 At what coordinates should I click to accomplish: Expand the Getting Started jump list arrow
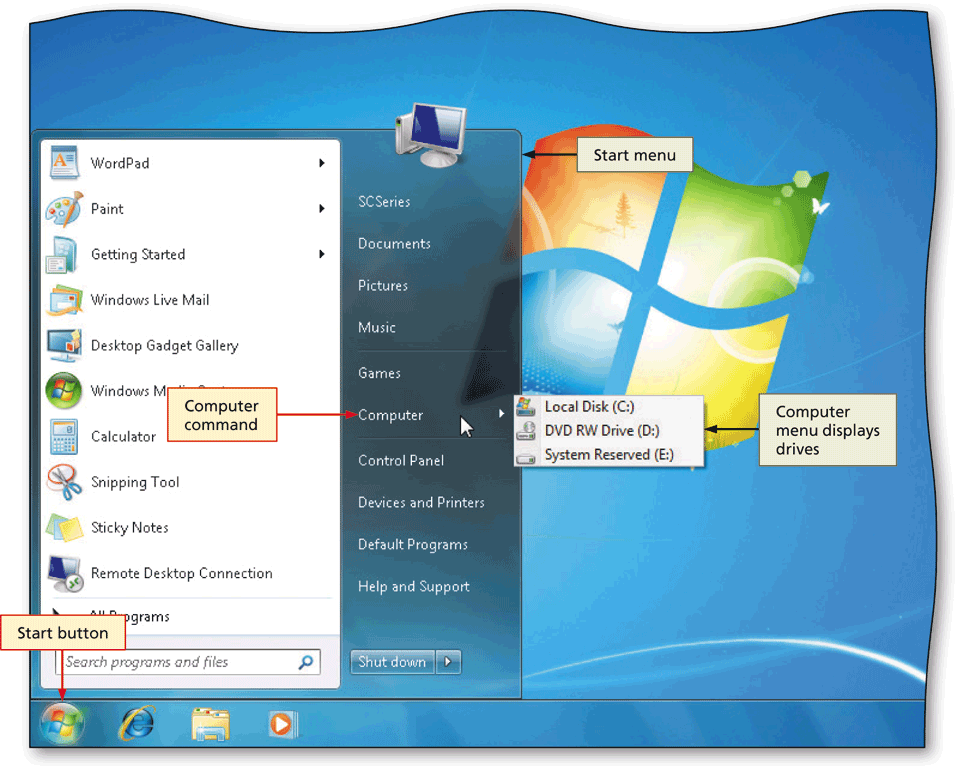click(321, 254)
